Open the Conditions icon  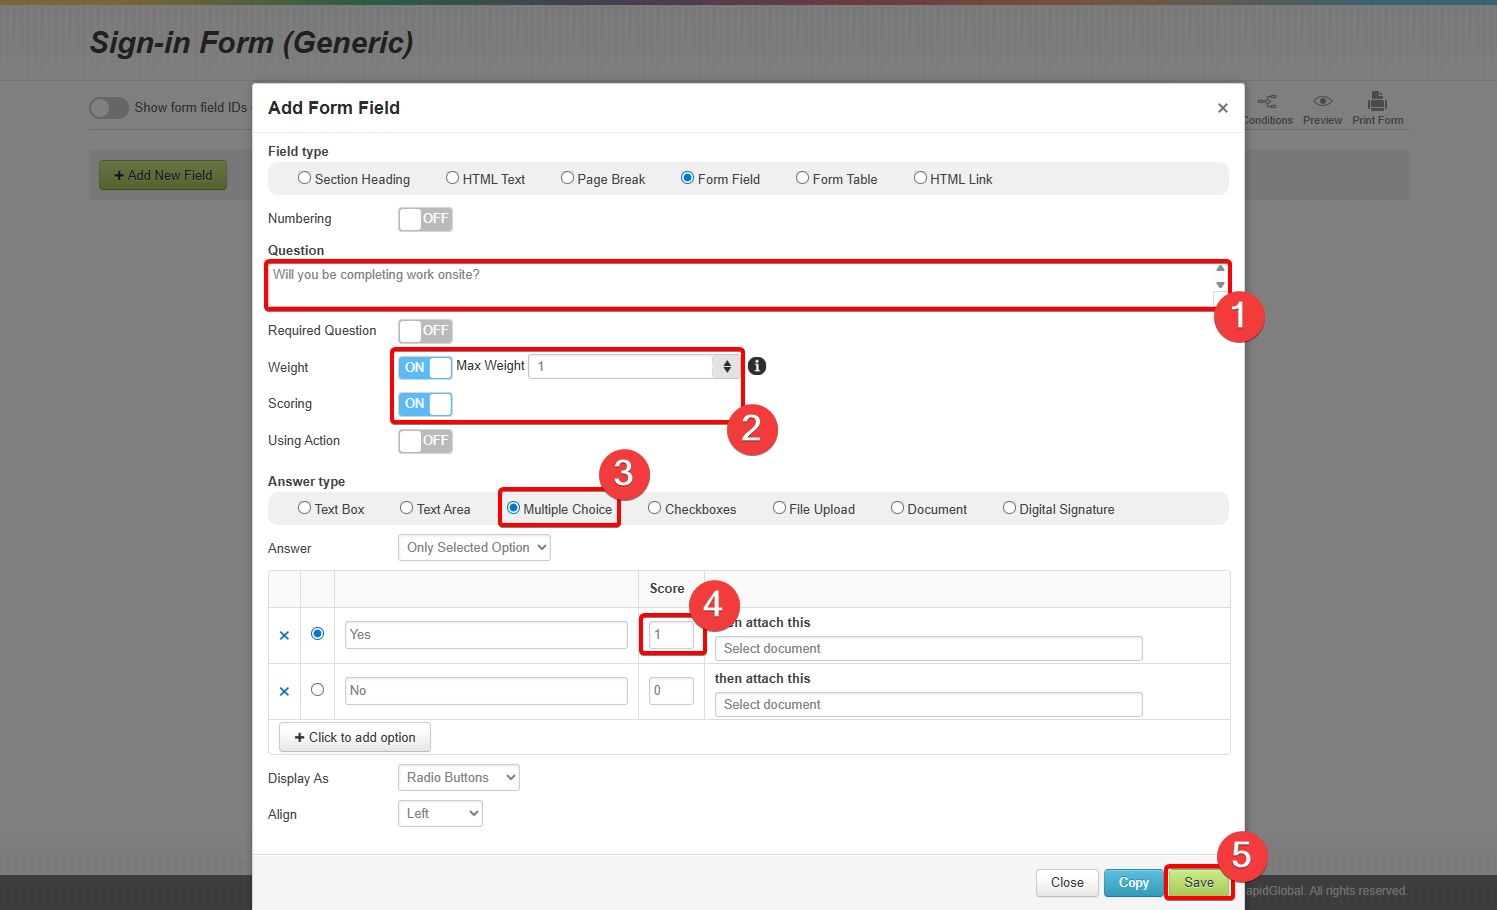[x=1267, y=102]
